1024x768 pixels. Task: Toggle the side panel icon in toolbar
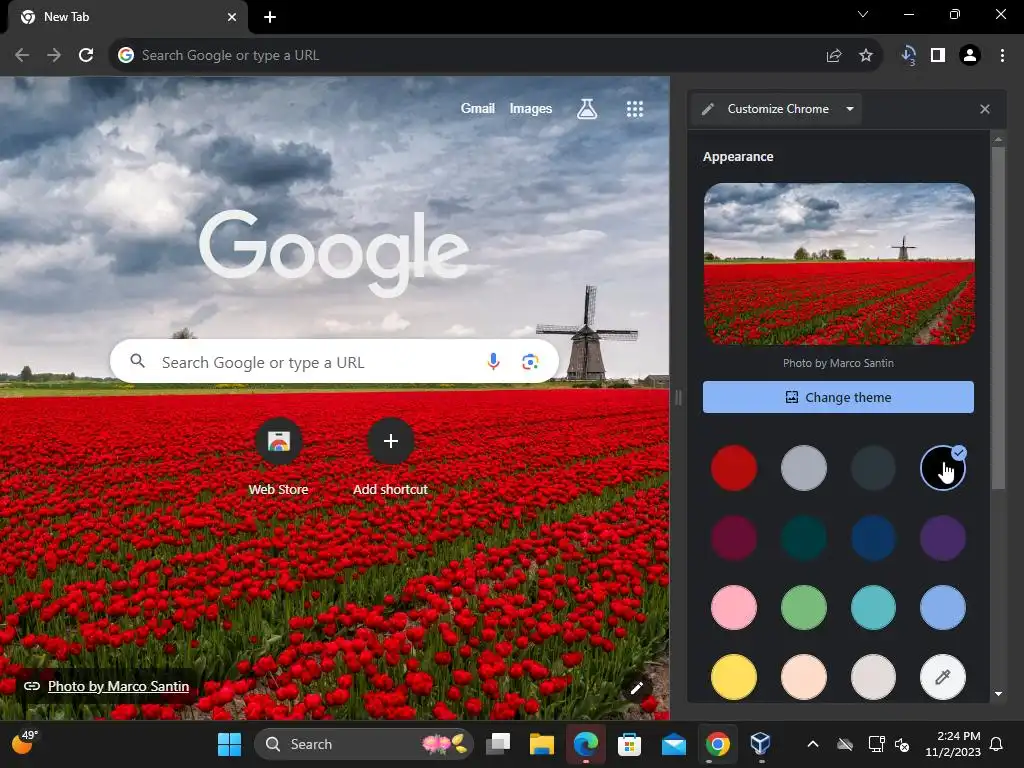938,56
